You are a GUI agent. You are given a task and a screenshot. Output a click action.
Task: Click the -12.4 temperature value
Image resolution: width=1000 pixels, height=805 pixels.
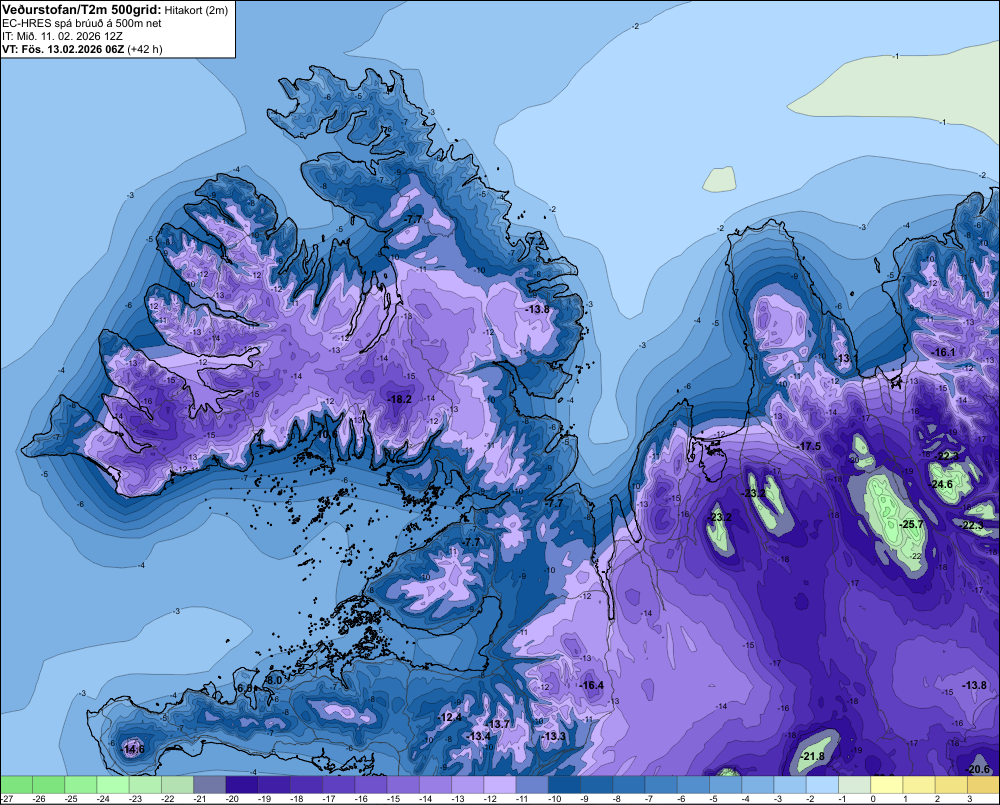point(450,718)
